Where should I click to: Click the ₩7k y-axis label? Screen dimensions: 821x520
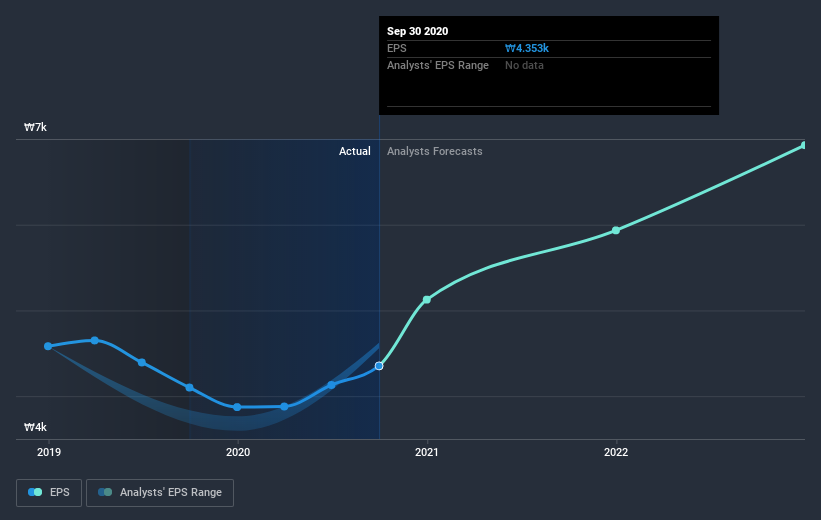[x=35, y=127]
